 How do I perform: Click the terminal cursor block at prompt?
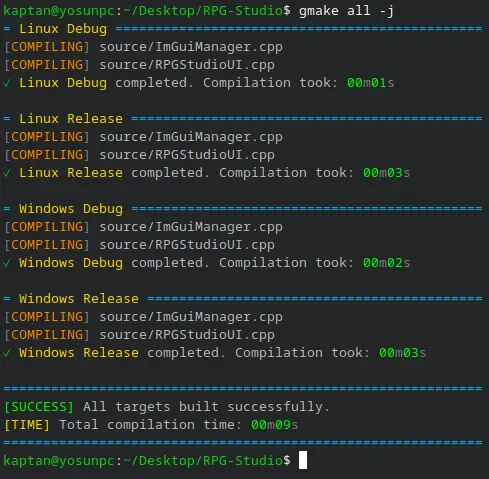click(x=303, y=460)
